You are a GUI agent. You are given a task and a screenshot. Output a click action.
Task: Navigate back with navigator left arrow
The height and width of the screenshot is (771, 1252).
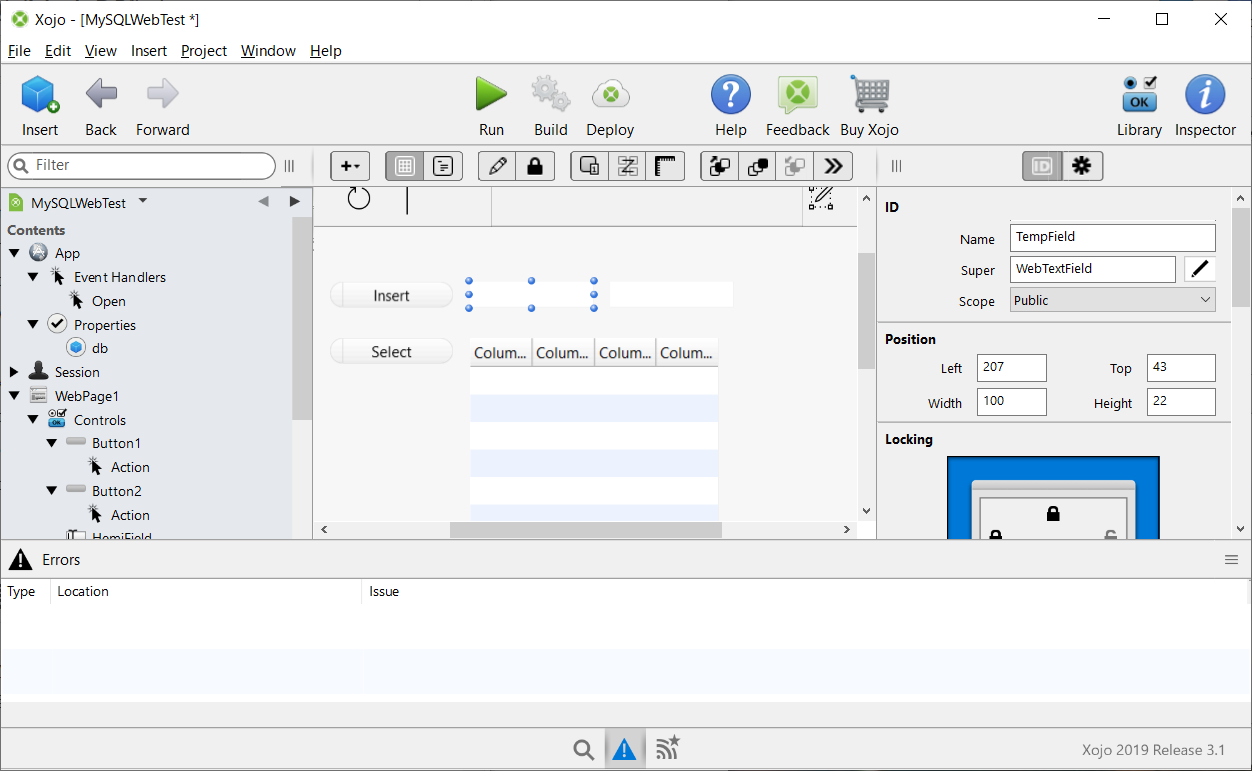pos(263,202)
